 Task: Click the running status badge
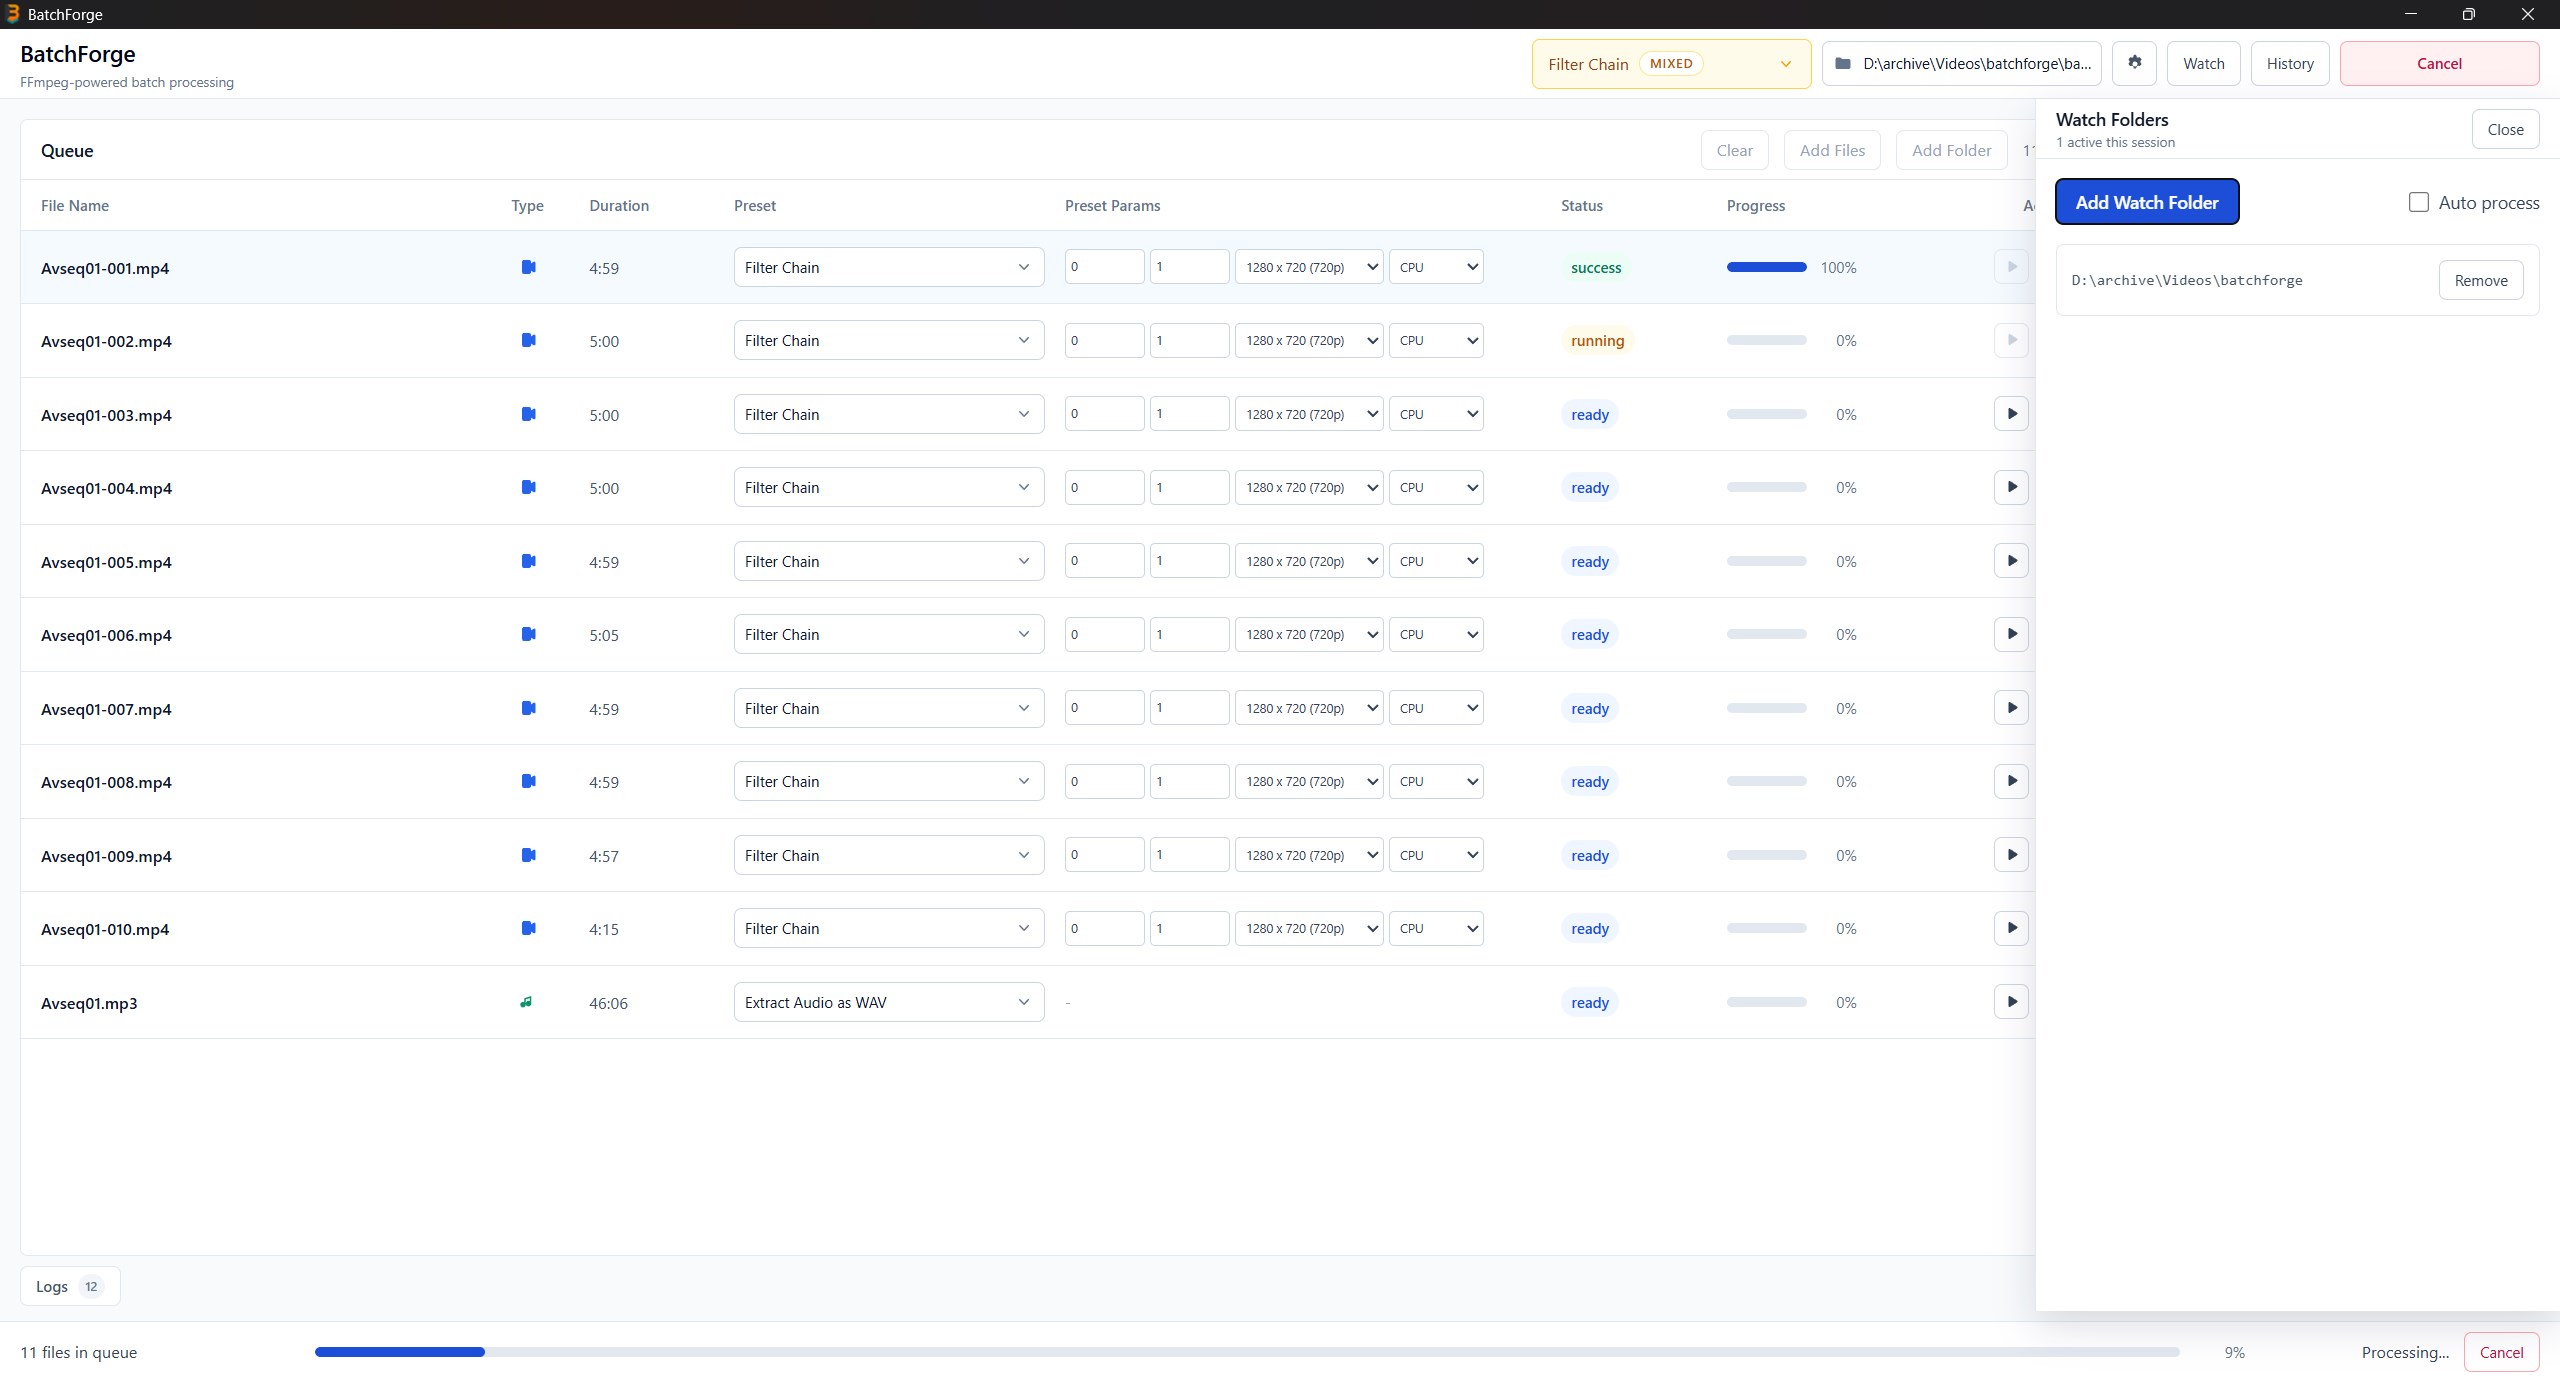(x=1597, y=340)
